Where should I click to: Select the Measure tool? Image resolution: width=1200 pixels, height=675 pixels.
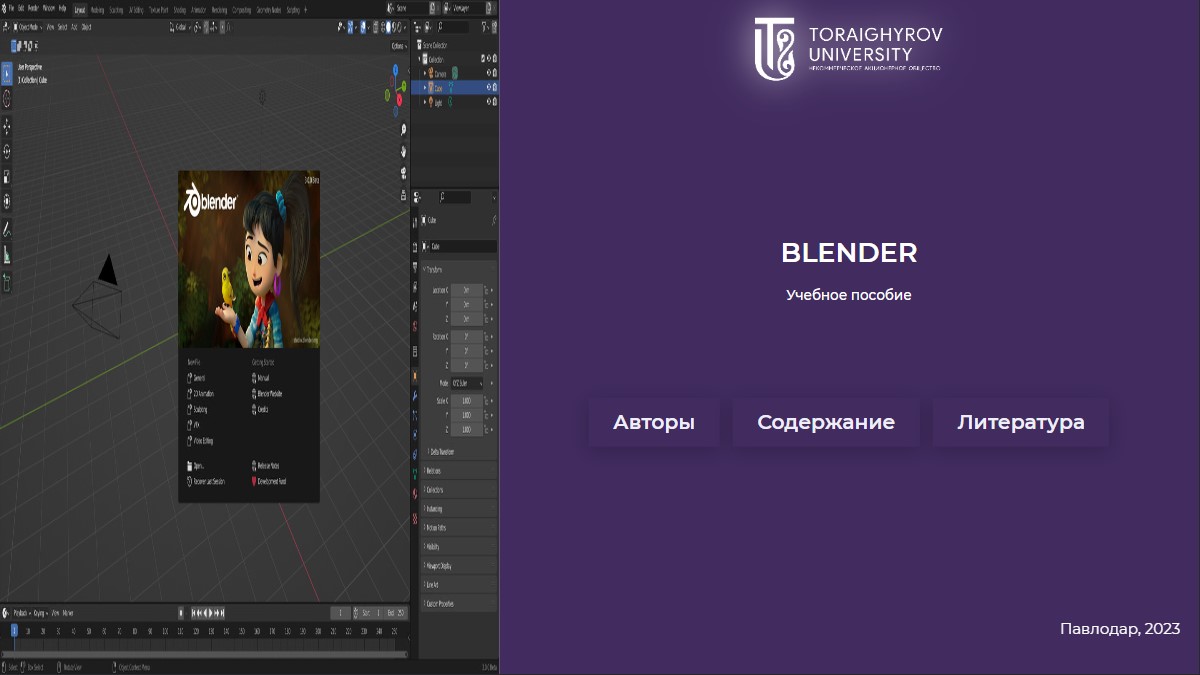click(8, 245)
